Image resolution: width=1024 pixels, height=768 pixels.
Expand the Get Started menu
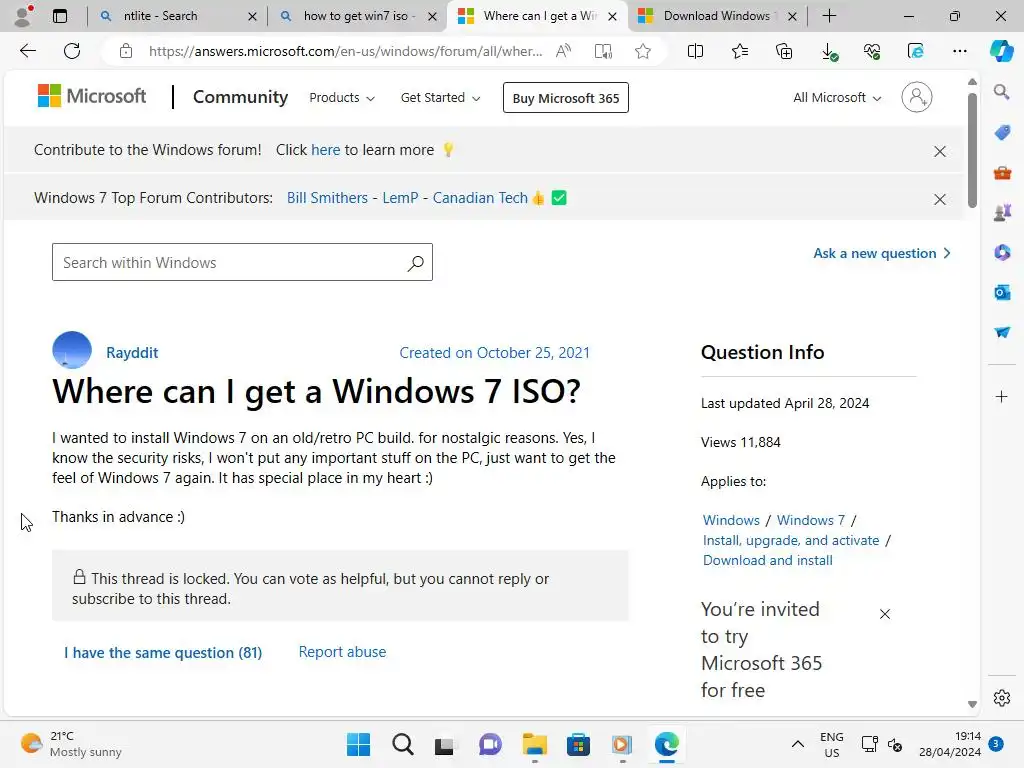click(440, 98)
